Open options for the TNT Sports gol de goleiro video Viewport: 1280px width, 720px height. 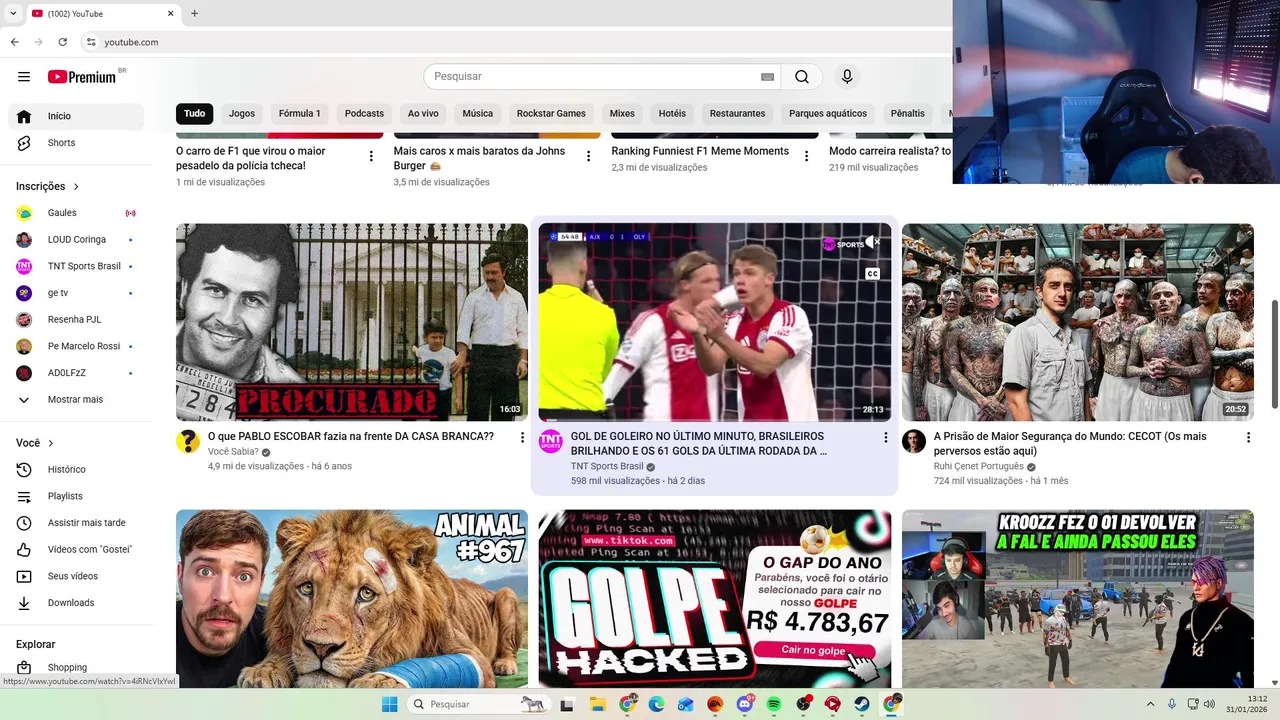[885, 438]
